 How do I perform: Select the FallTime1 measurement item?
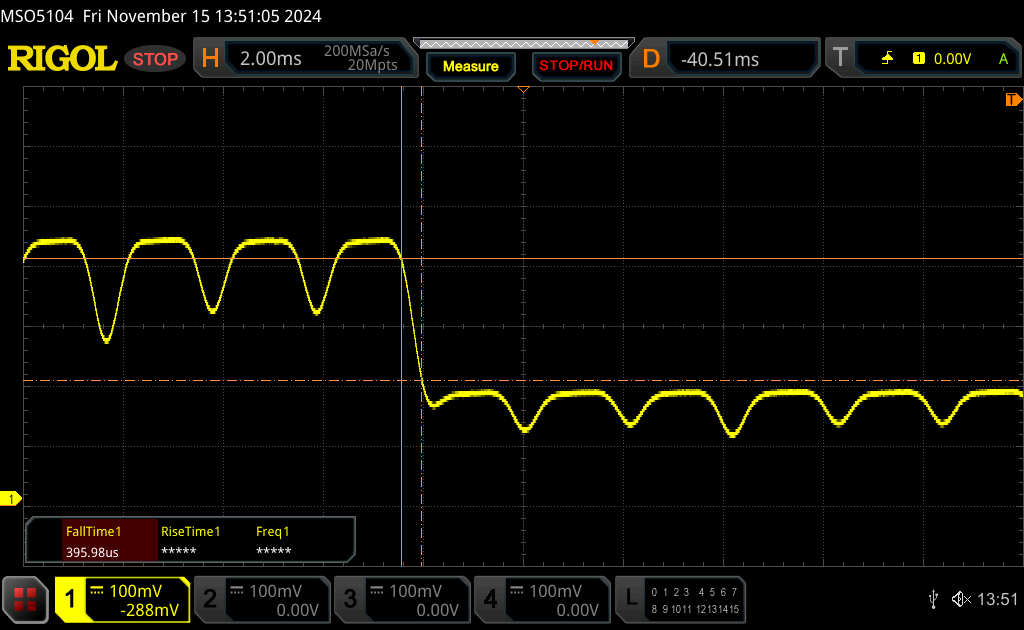93,541
